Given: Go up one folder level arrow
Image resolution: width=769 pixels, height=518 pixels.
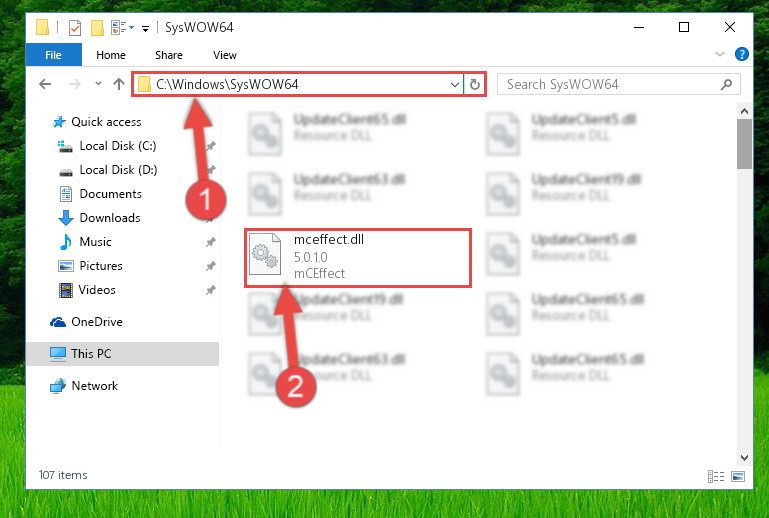Looking at the screenshot, I should pos(119,84).
